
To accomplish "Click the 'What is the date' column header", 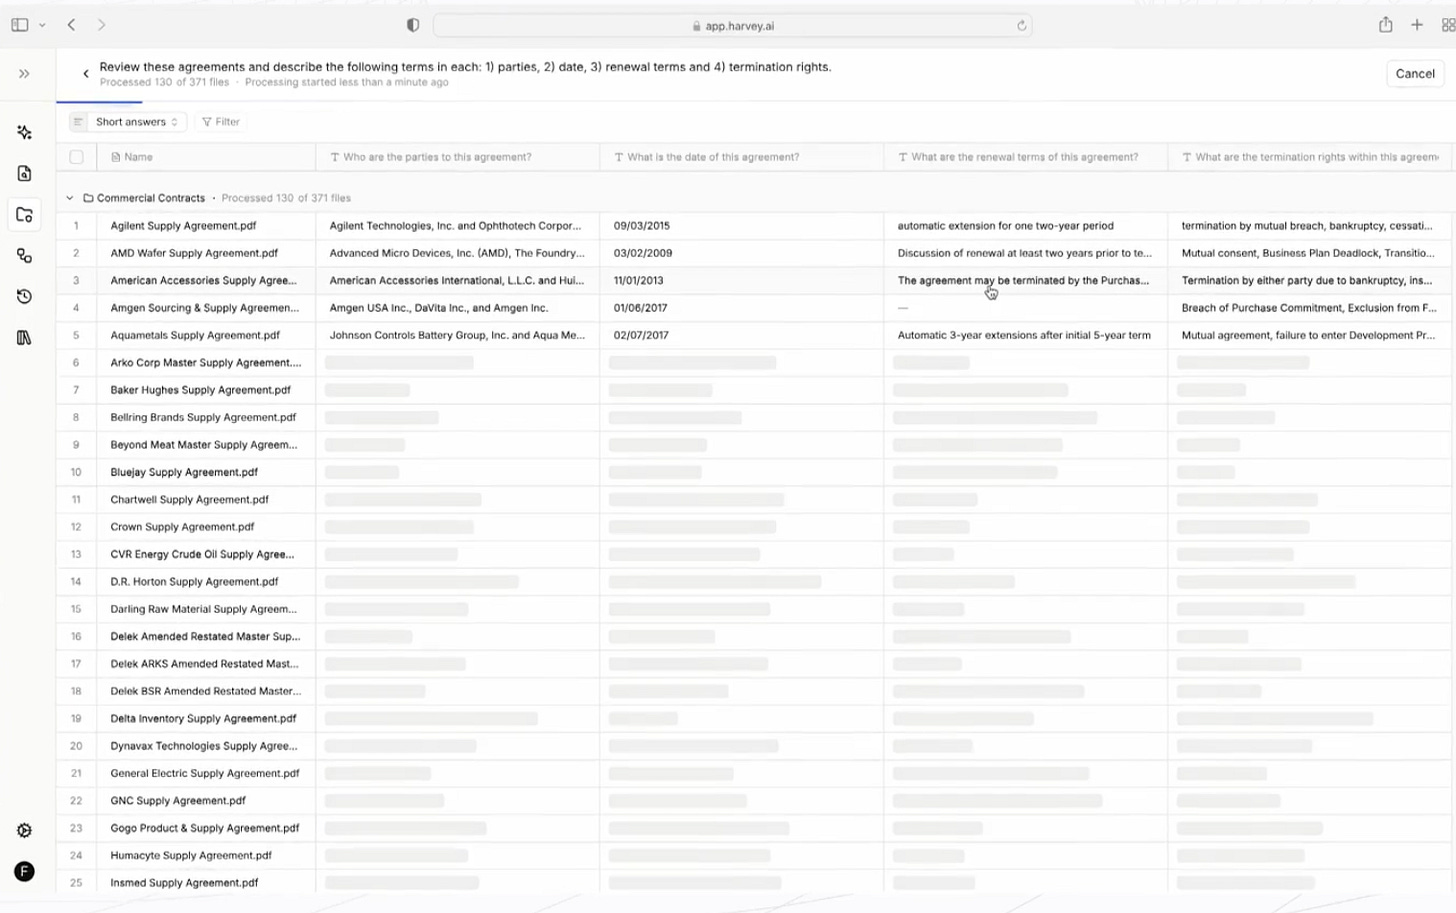I will (x=742, y=157).
